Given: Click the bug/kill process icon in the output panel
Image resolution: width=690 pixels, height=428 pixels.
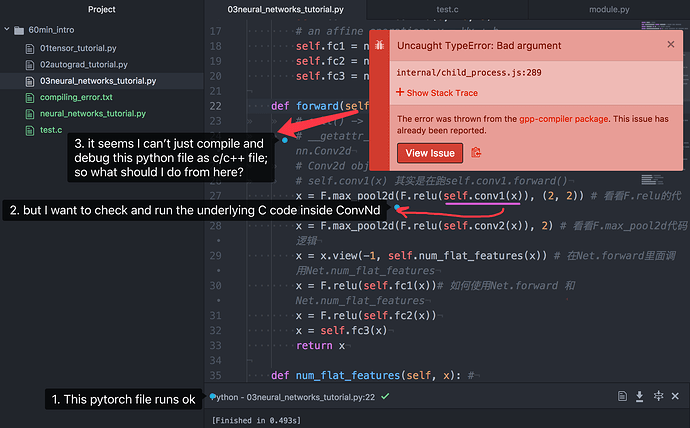Looking at the screenshot, I should [658, 397].
